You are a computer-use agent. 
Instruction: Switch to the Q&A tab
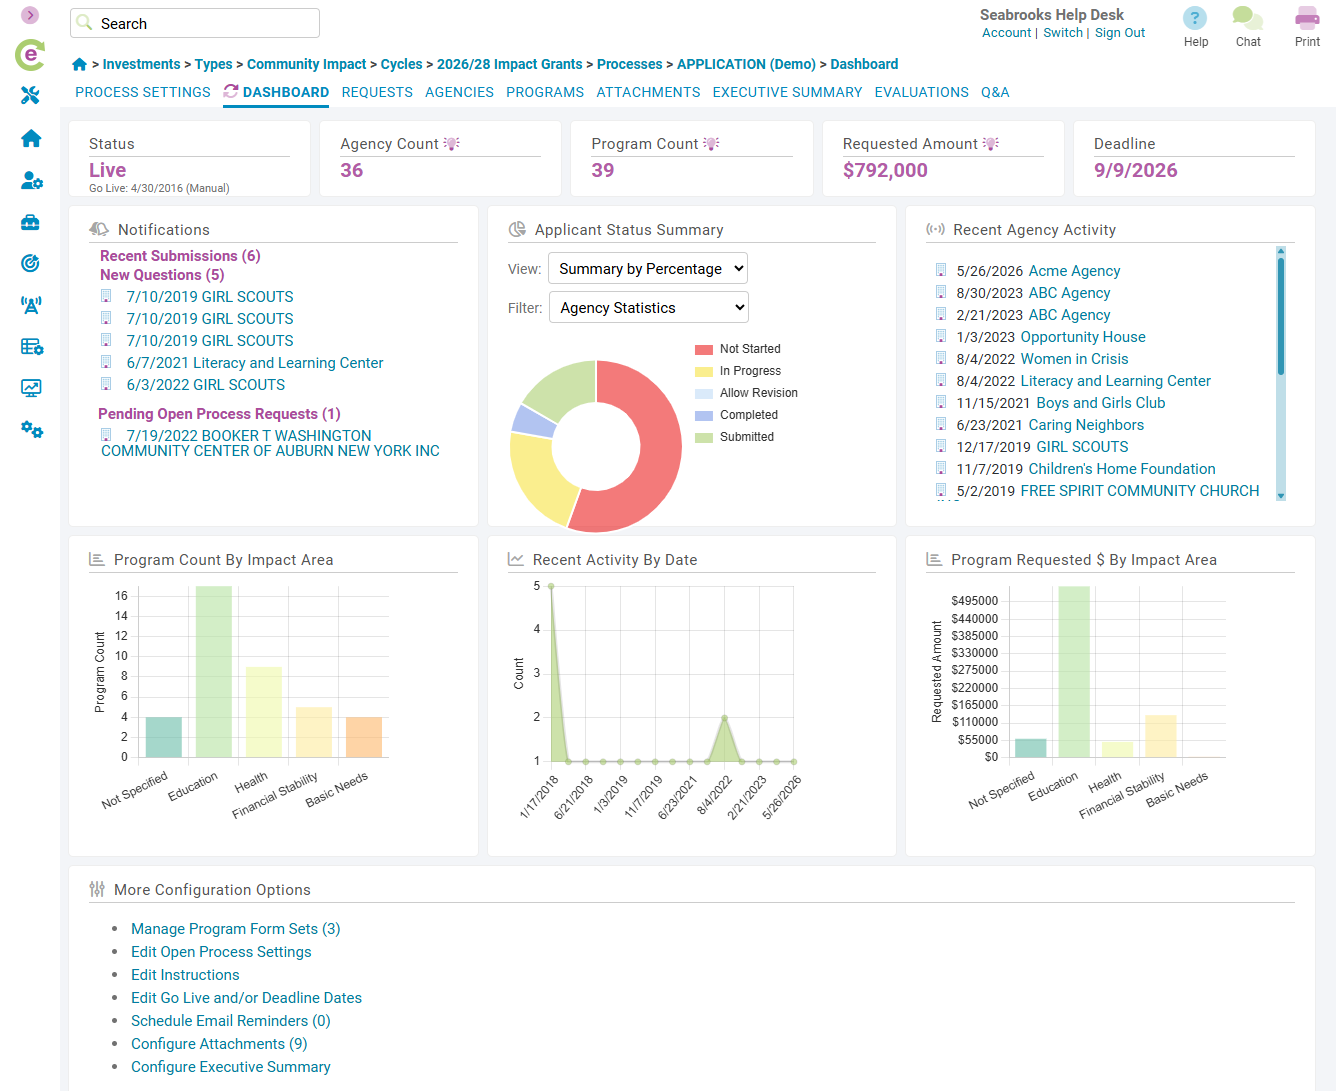[995, 92]
